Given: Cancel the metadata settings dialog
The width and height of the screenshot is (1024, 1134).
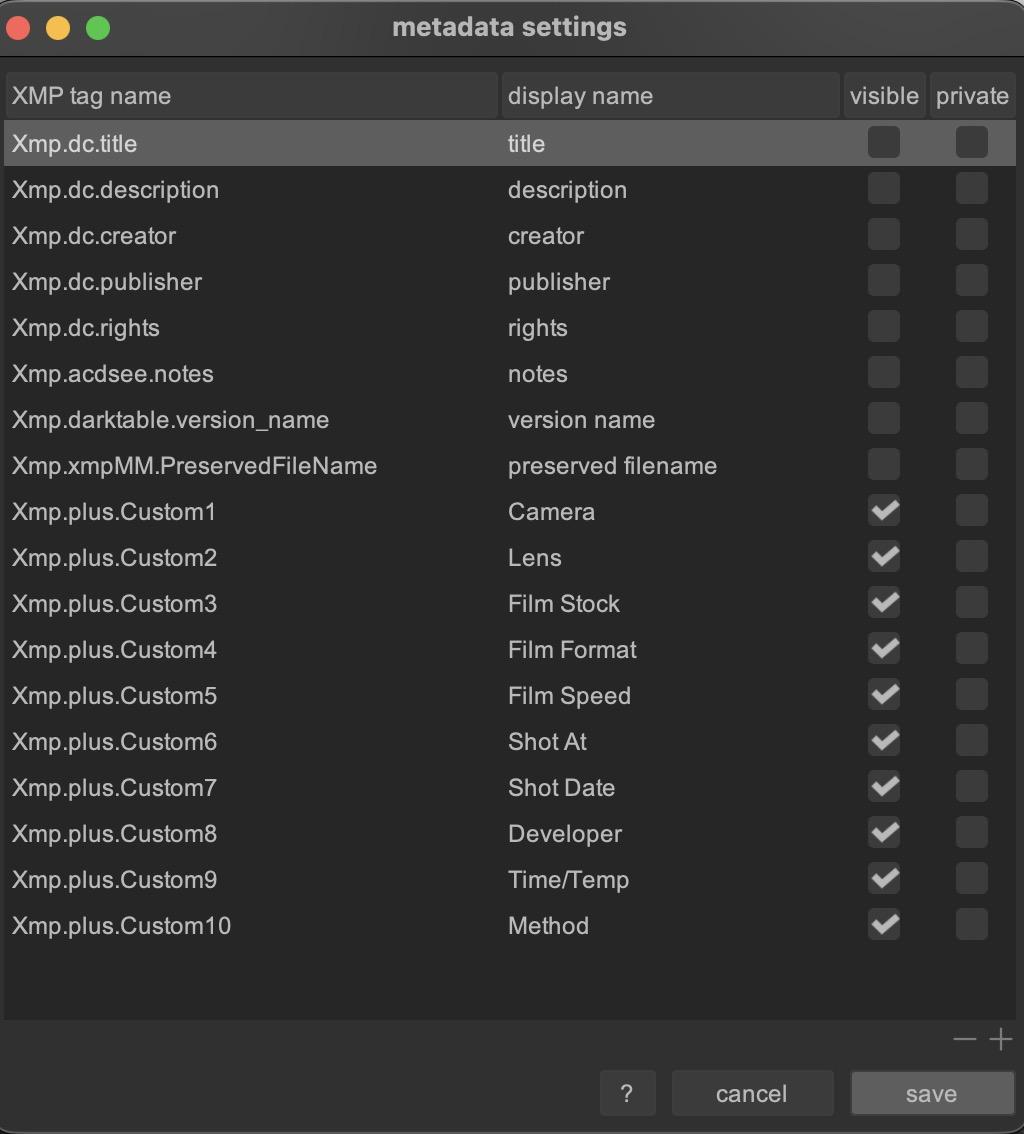Looking at the screenshot, I should click(x=752, y=1093).
